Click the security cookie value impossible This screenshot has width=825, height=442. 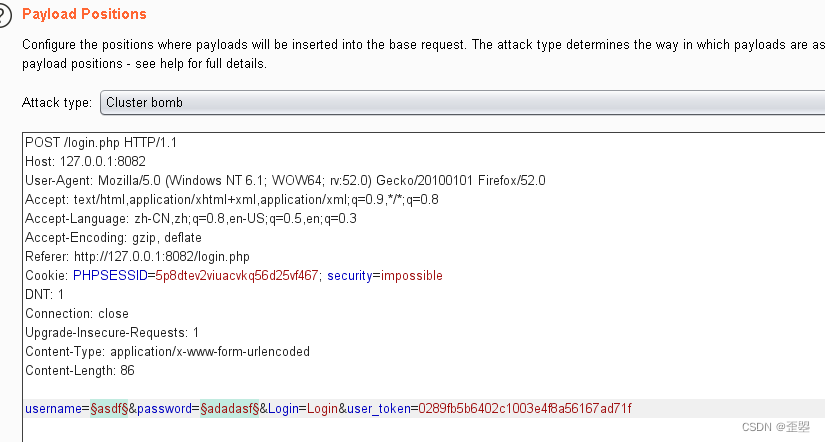coord(411,275)
